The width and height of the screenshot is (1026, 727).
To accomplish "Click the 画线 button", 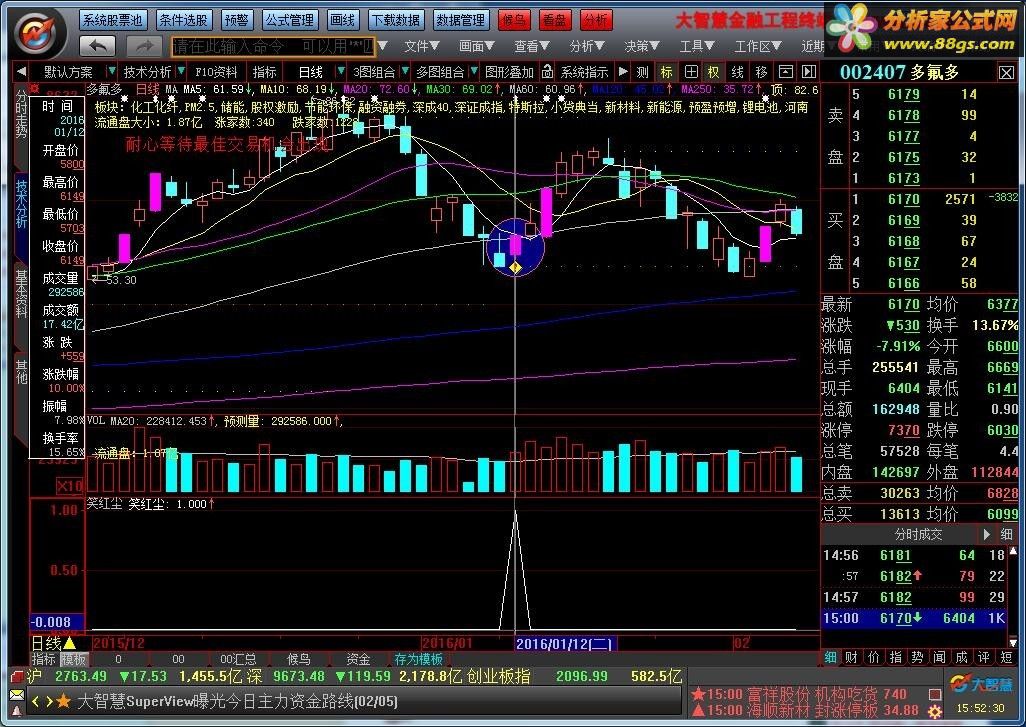I will (x=342, y=20).
